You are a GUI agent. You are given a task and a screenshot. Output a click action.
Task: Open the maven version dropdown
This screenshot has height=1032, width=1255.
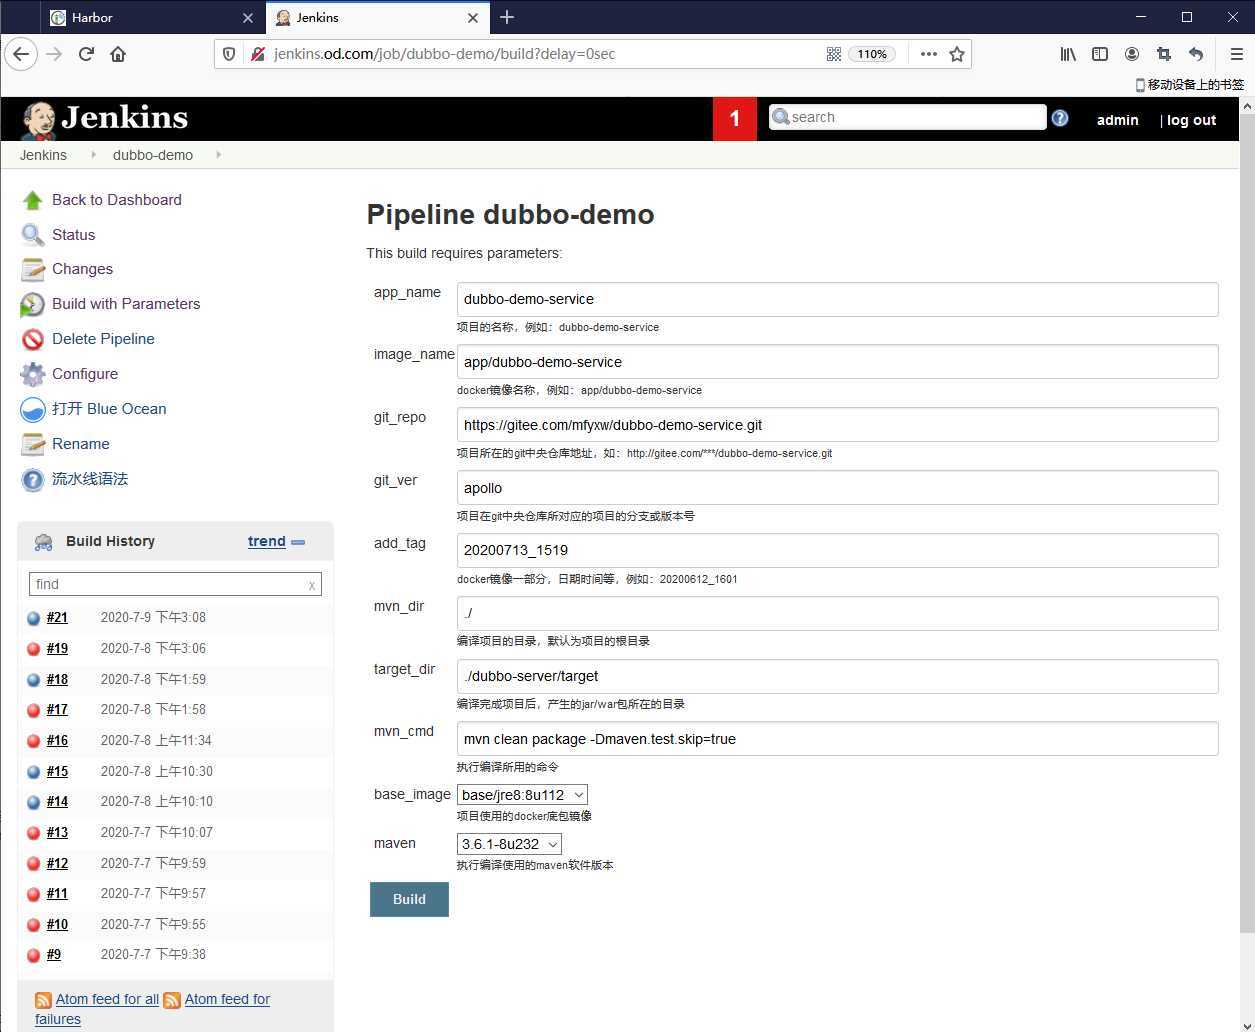click(509, 844)
